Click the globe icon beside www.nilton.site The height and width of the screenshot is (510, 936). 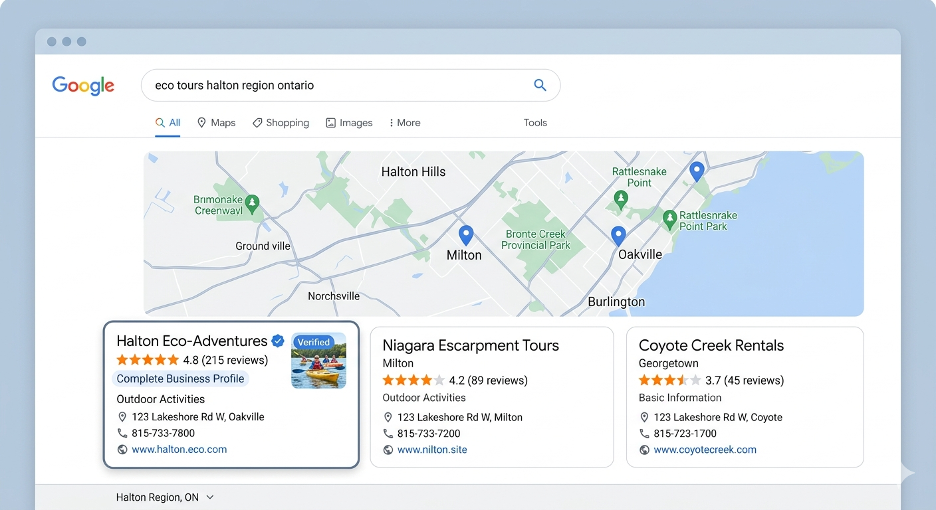point(388,450)
